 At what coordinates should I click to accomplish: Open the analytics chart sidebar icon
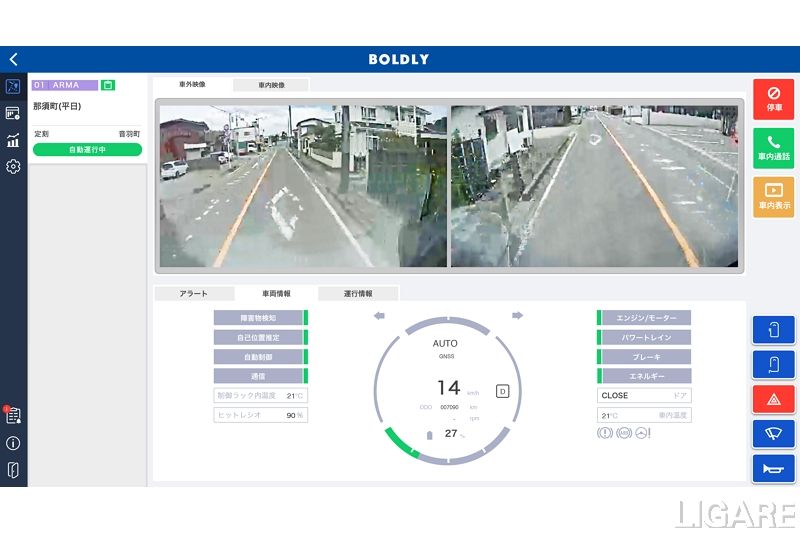[x=13, y=140]
